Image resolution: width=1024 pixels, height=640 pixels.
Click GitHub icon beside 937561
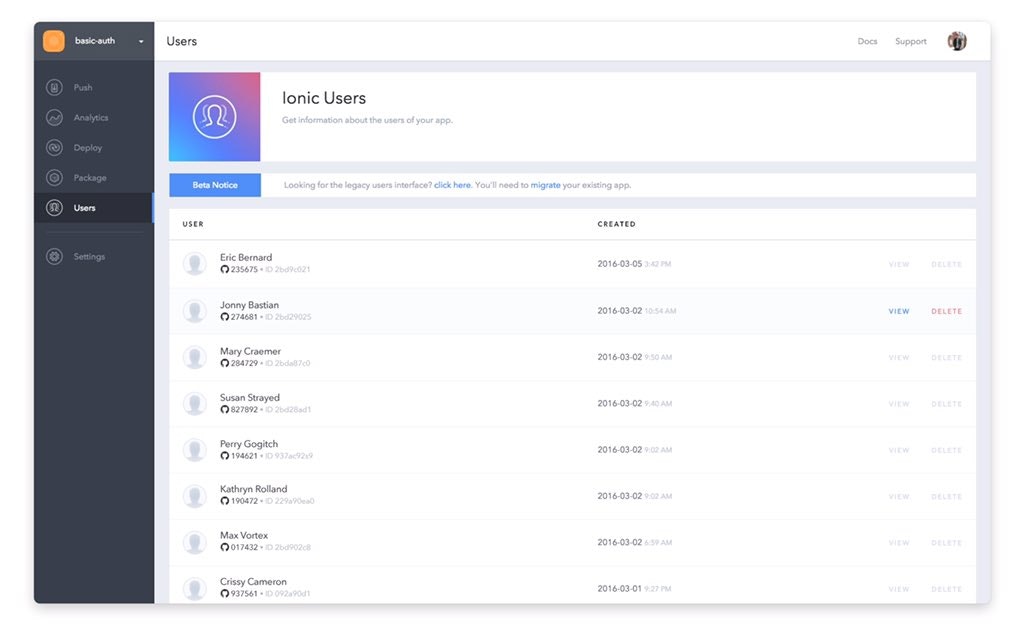tap(225, 594)
